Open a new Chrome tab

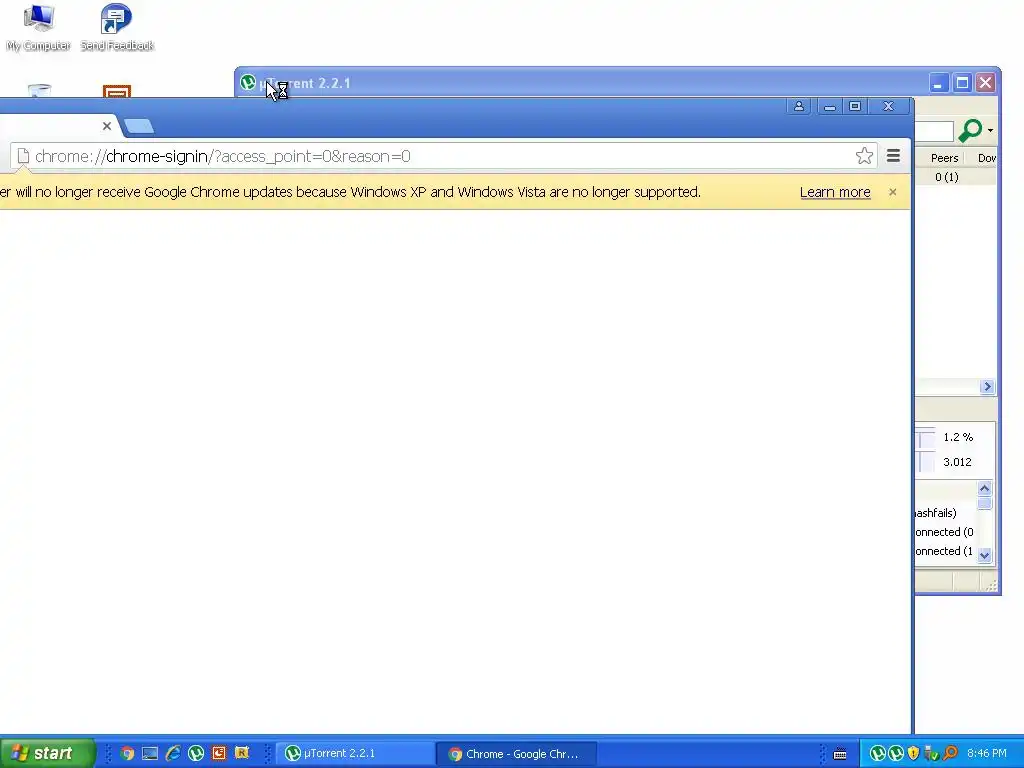click(x=138, y=126)
